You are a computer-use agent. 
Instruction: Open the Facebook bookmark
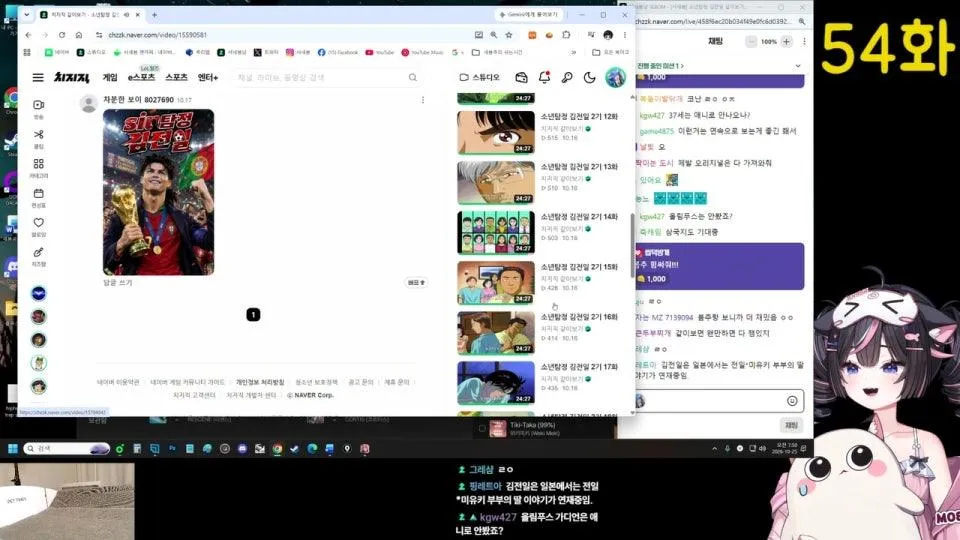click(x=338, y=53)
